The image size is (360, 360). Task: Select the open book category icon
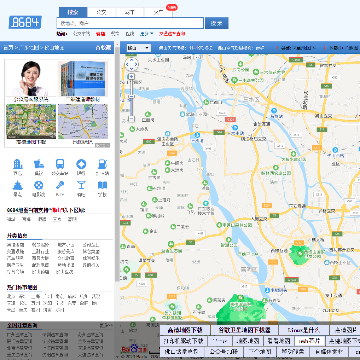[x=102, y=185]
